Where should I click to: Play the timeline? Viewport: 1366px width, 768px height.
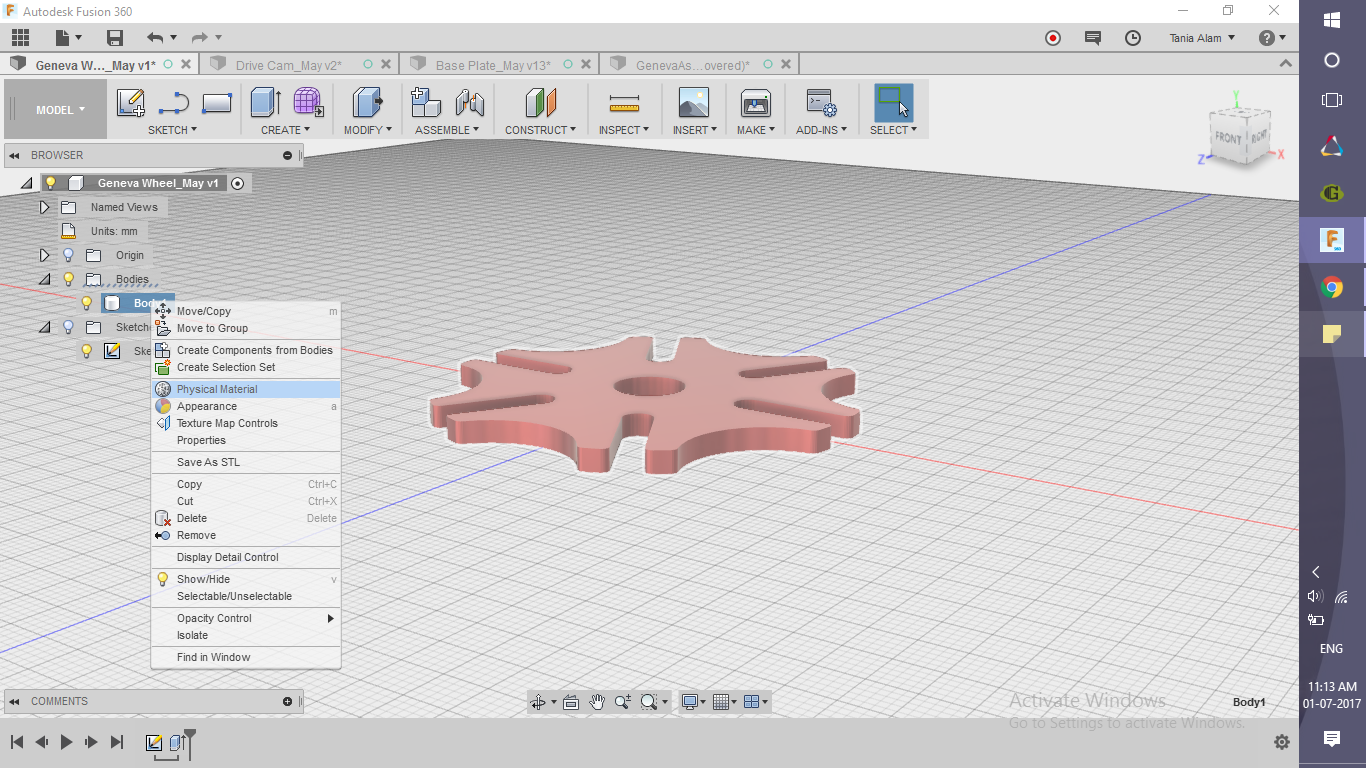pyautogui.click(x=67, y=742)
